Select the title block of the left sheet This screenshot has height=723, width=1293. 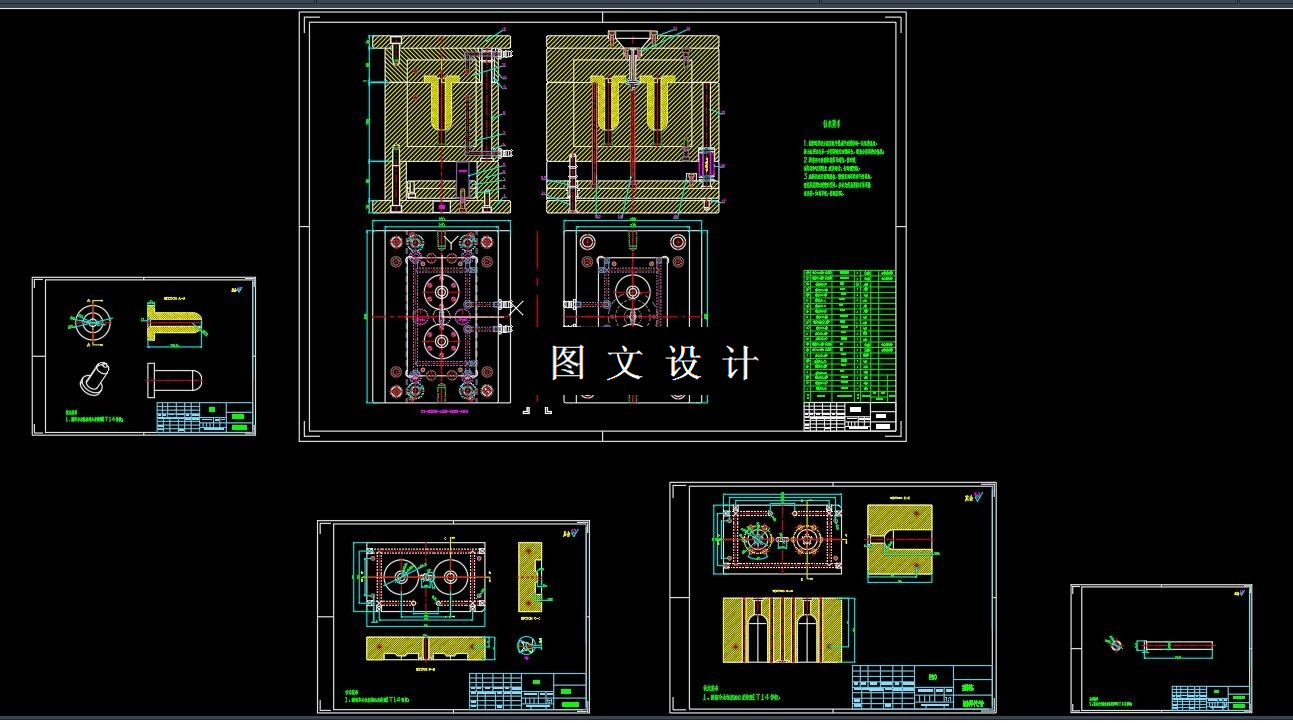pyautogui.click(x=204, y=418)
